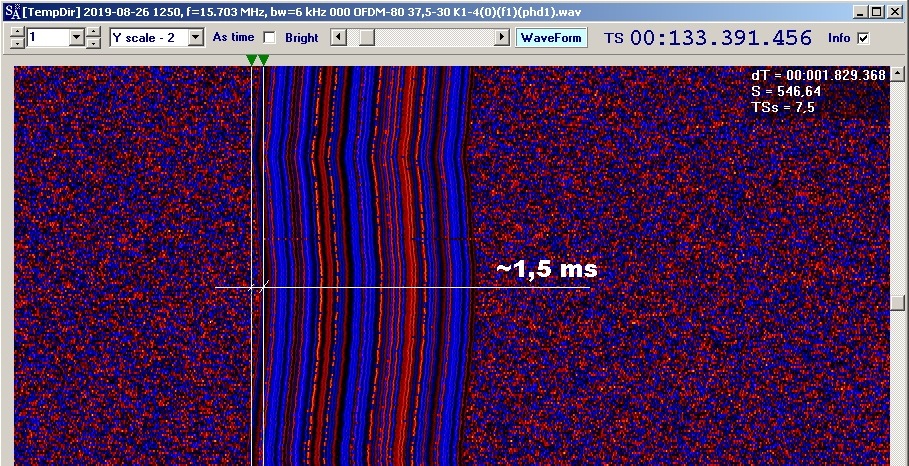This screenshot has width=909, height=466.
Task: Click the vertical scrollbar up arrow
Action: (x=898, y=73)
